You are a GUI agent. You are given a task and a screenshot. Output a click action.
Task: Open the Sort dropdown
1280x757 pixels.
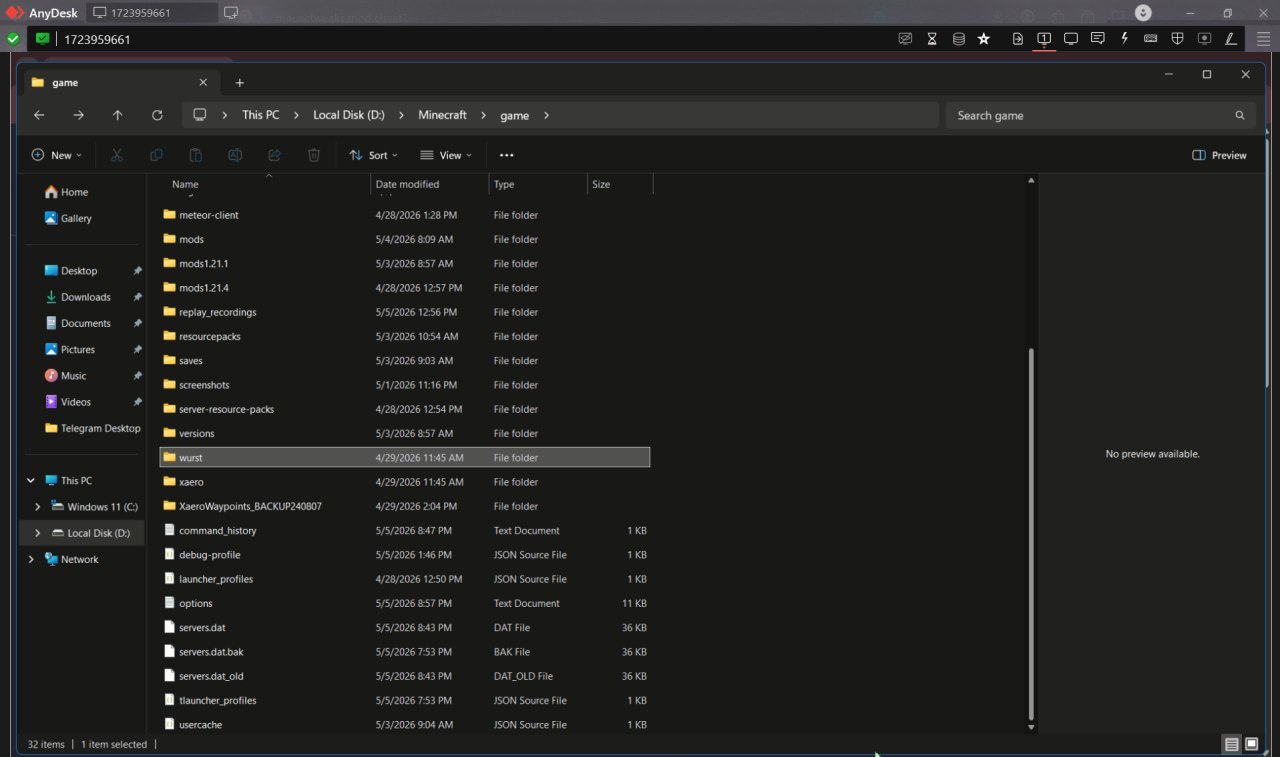pyautogui.click(x=373, y=155)
